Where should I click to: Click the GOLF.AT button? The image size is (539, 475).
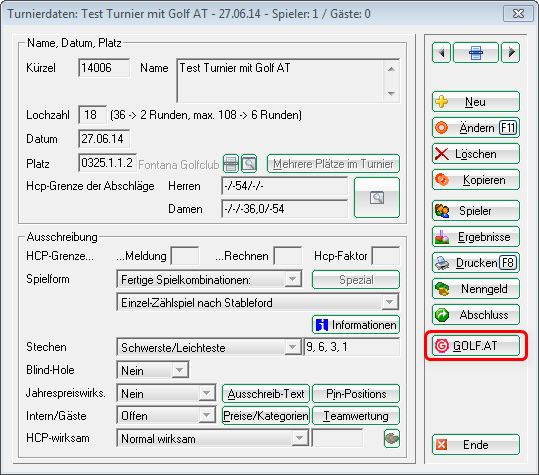coord(476,345)
